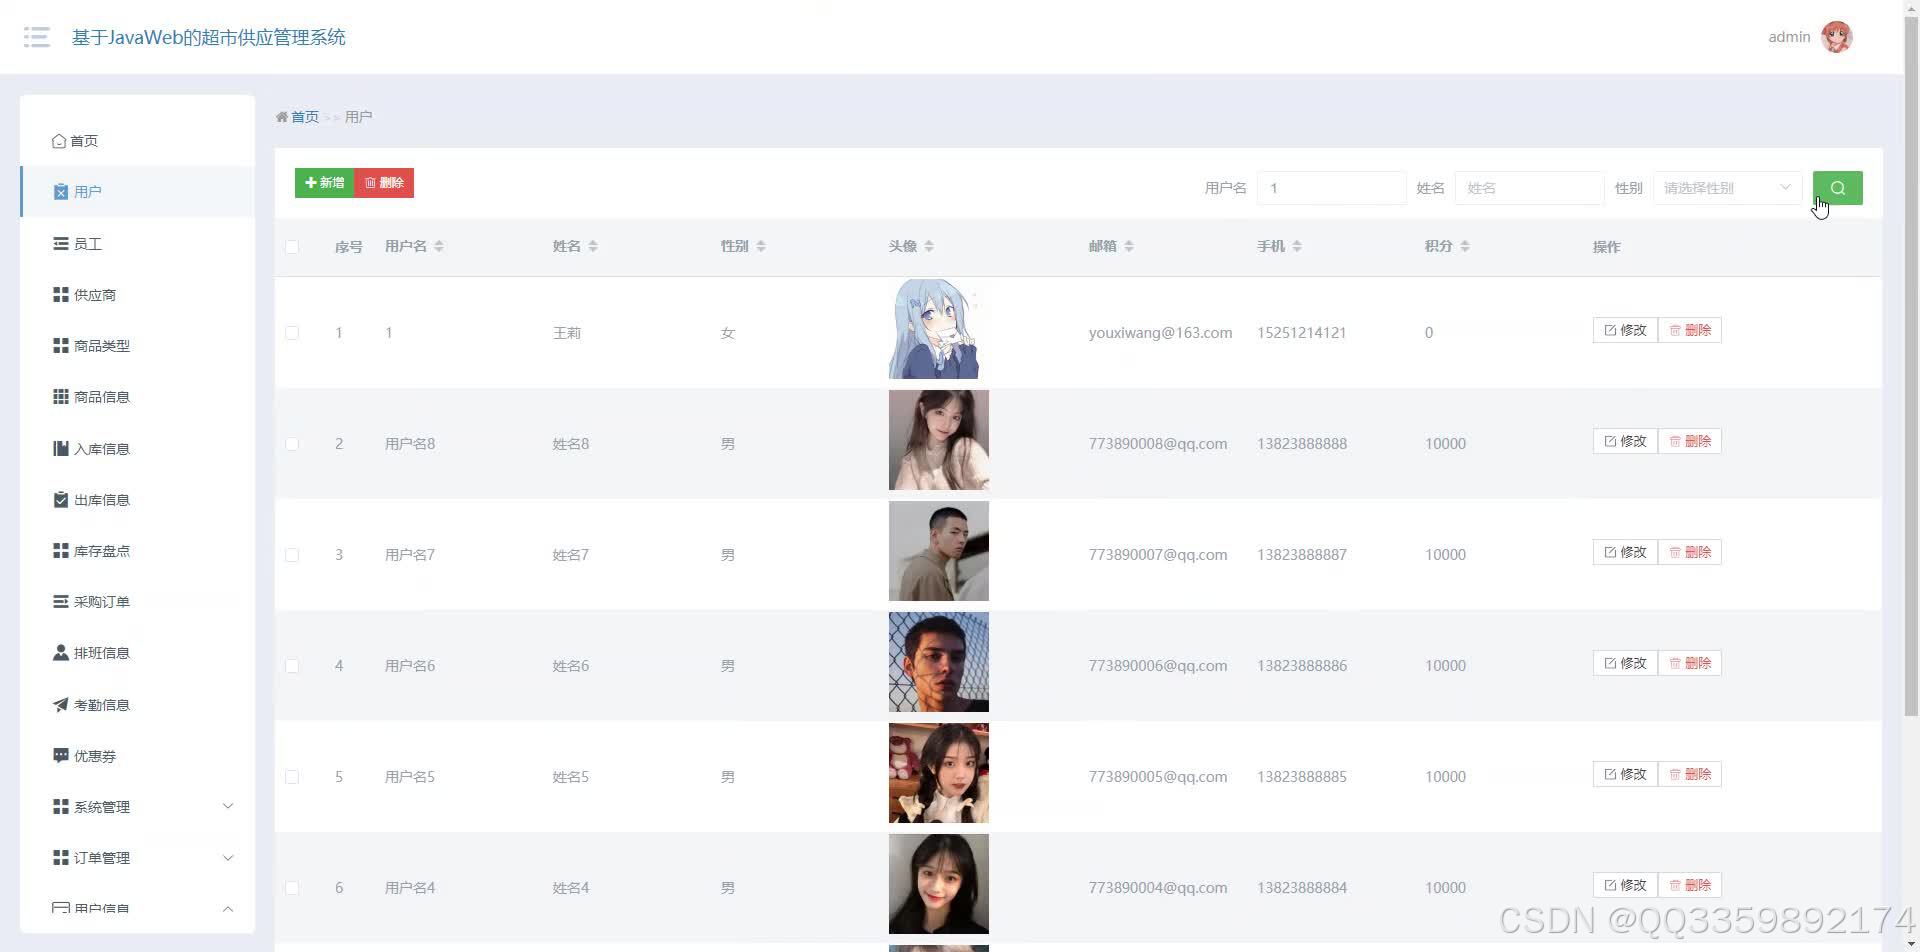The image size is (1920, 952).
Task: Open the 员工 menu item
Action: click(137, 243)
